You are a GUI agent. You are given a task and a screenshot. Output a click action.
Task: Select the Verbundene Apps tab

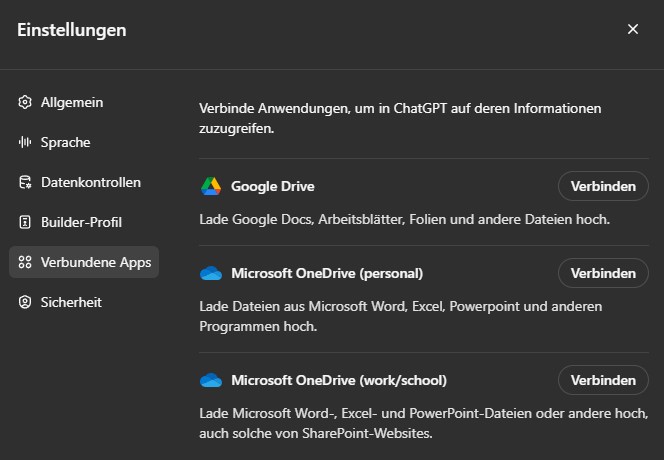pos(84,262)
